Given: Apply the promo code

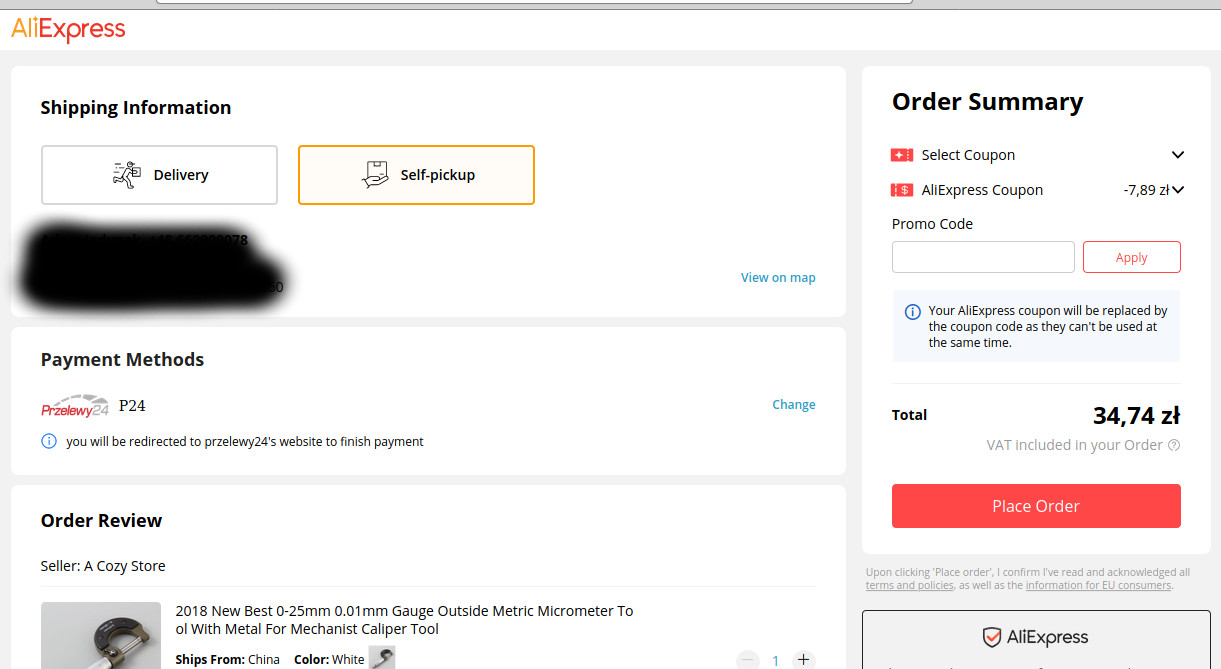Looking at the screenshot, I should point(1132,257).
